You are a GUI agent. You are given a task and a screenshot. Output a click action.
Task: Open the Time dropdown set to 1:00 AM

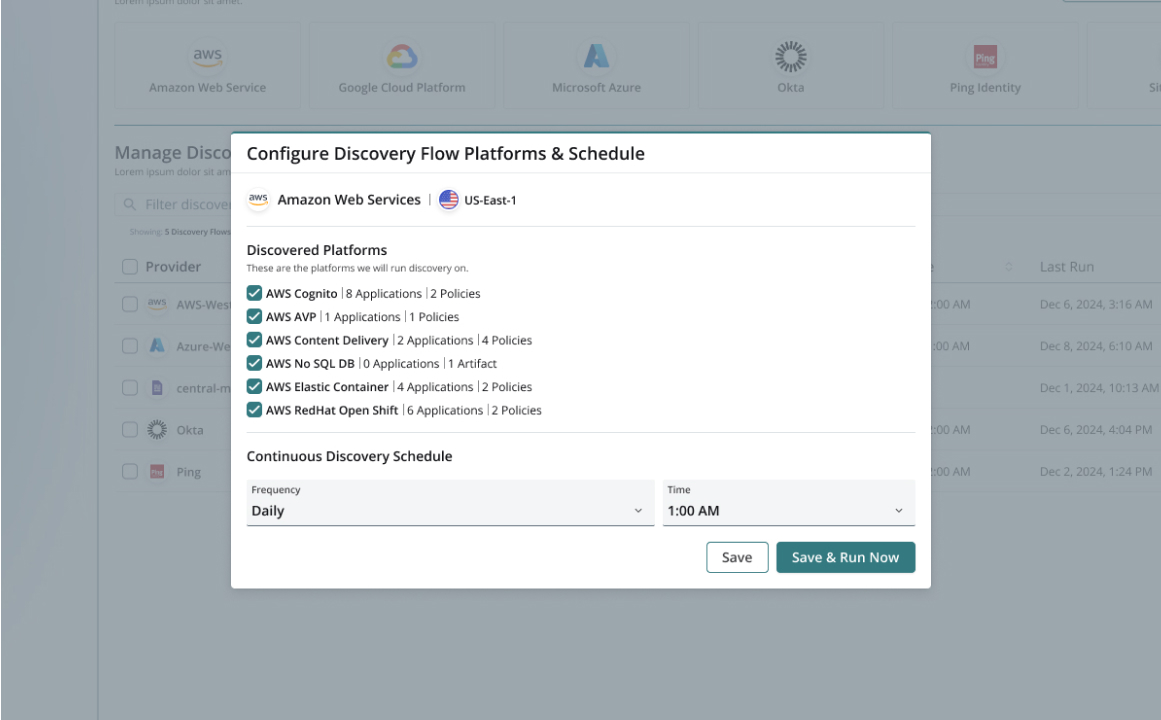789,503
